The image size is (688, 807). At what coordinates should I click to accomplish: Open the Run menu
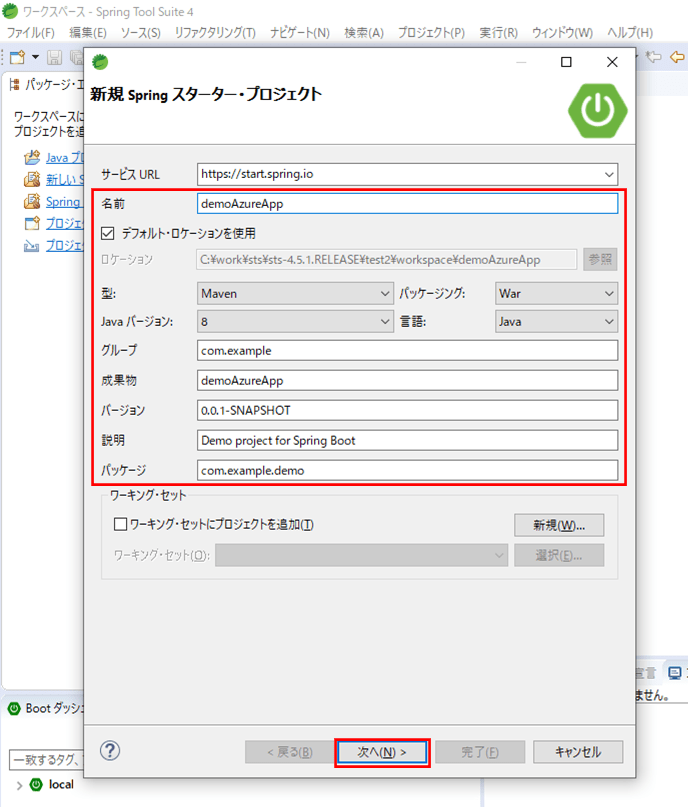tap(499, 33)
